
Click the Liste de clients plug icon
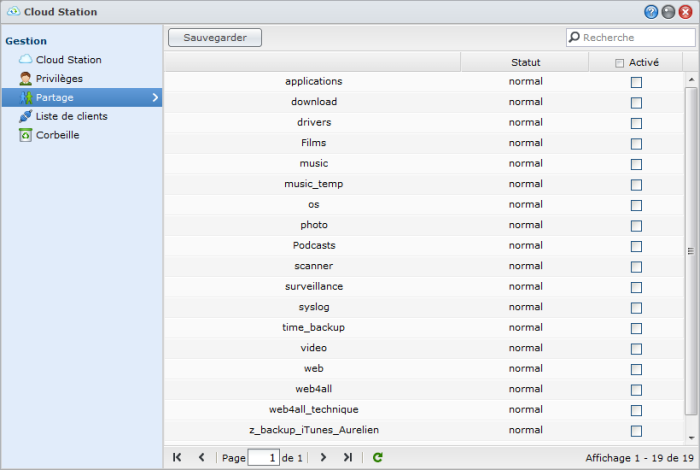pyautogui.click(x=25, y=116)
